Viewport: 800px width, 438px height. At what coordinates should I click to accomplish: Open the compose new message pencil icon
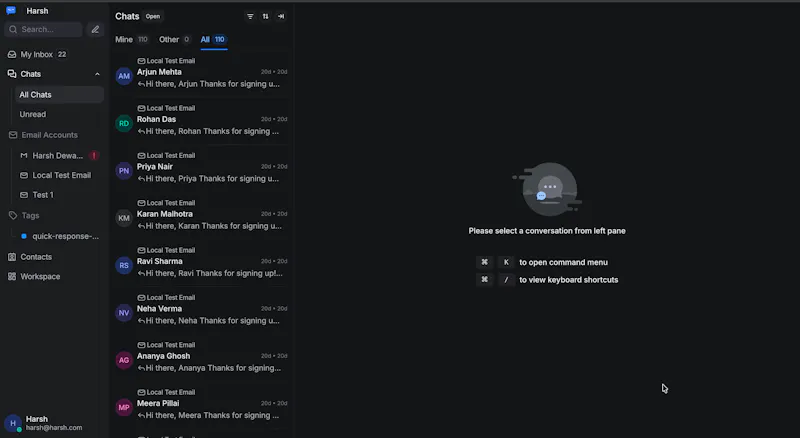coord(95,30)
